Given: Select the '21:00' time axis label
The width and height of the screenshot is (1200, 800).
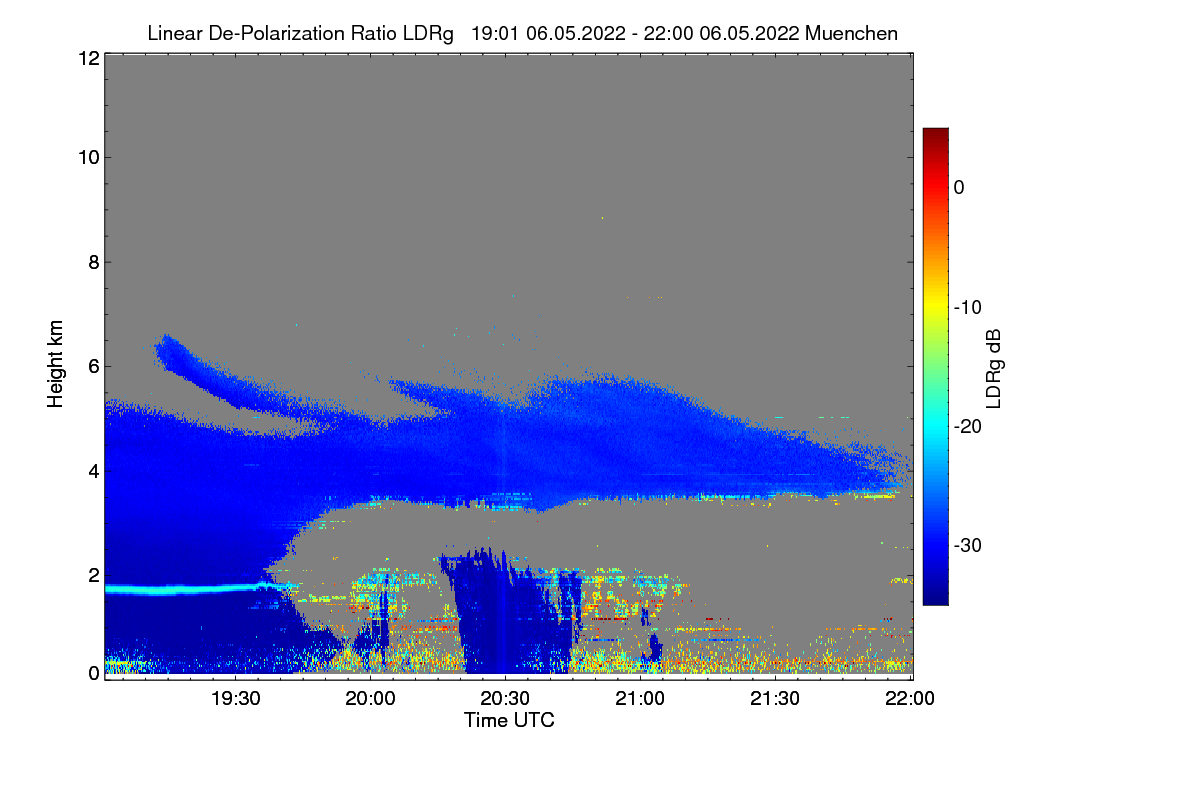Looking at the screenshot, I should click(642, 699).
